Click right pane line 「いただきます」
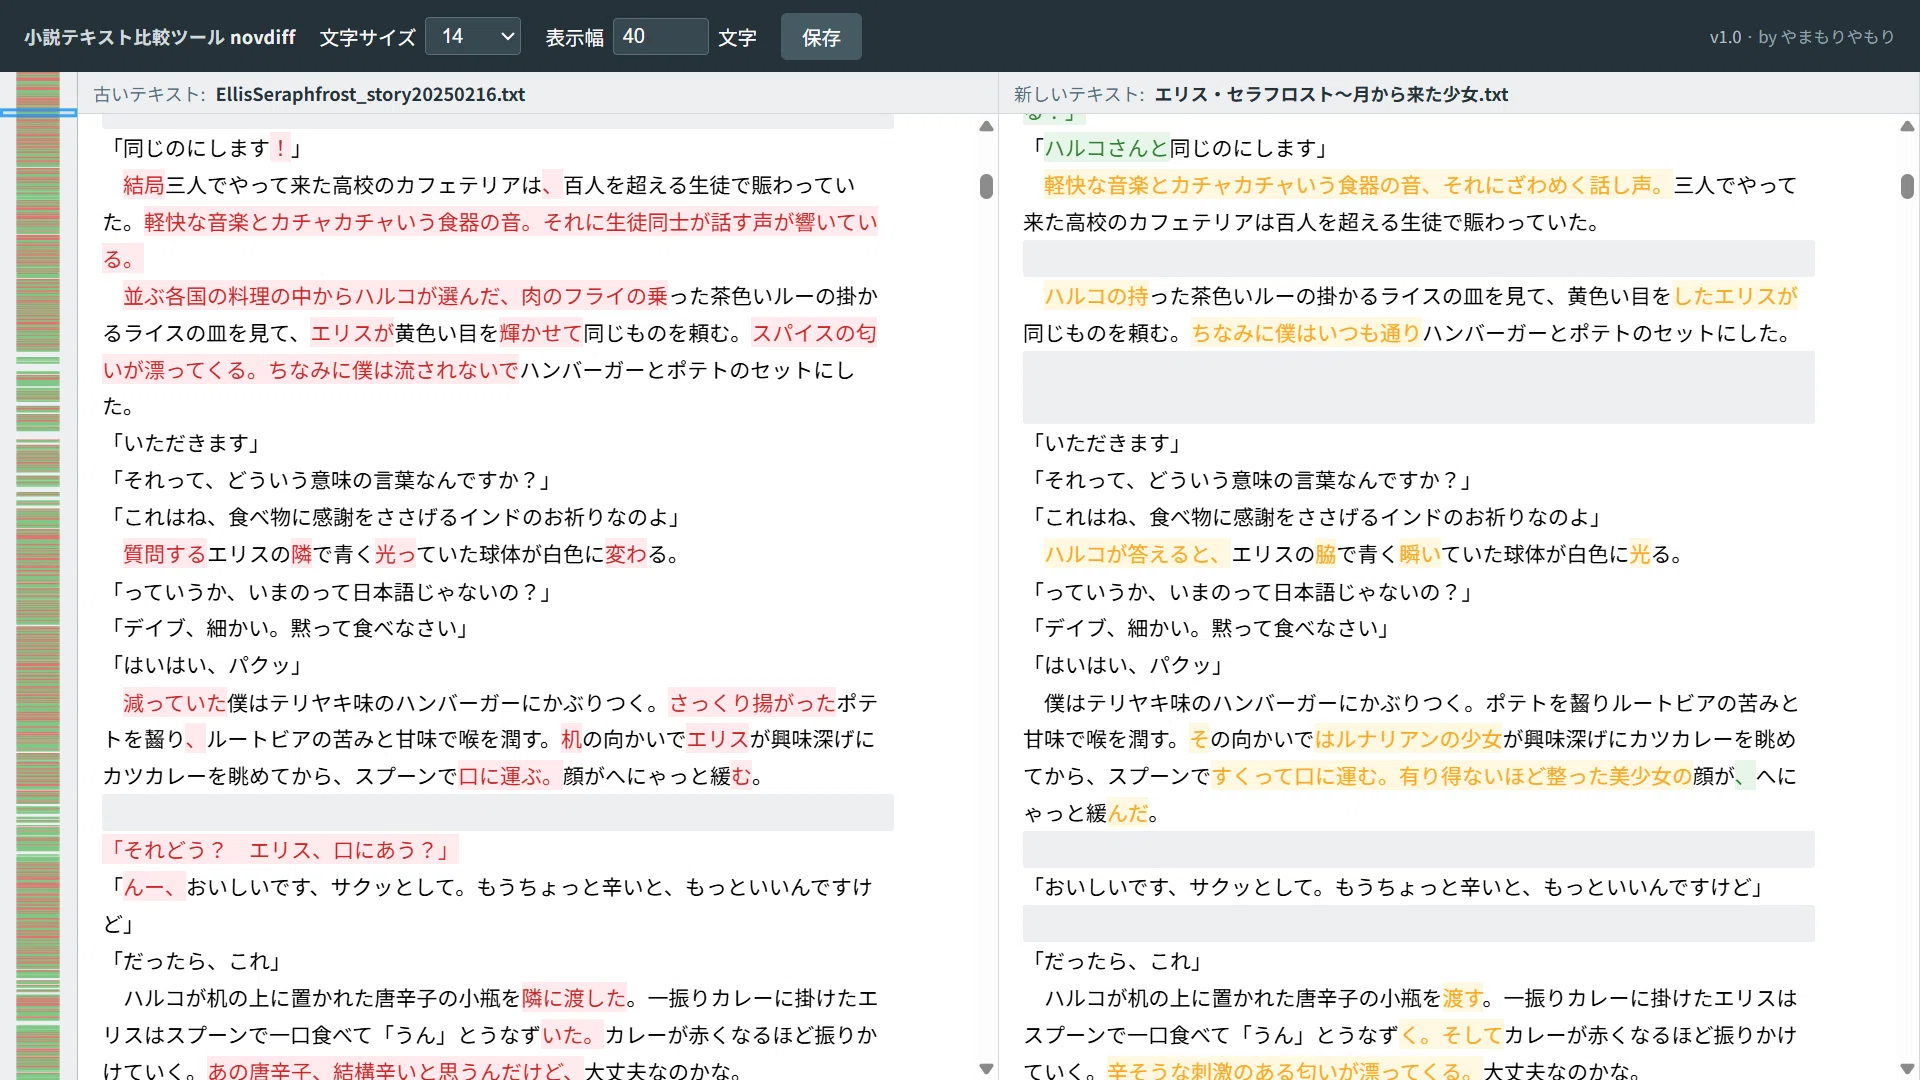Screen dimensions: 1920x1080 tap(1106, 443)
